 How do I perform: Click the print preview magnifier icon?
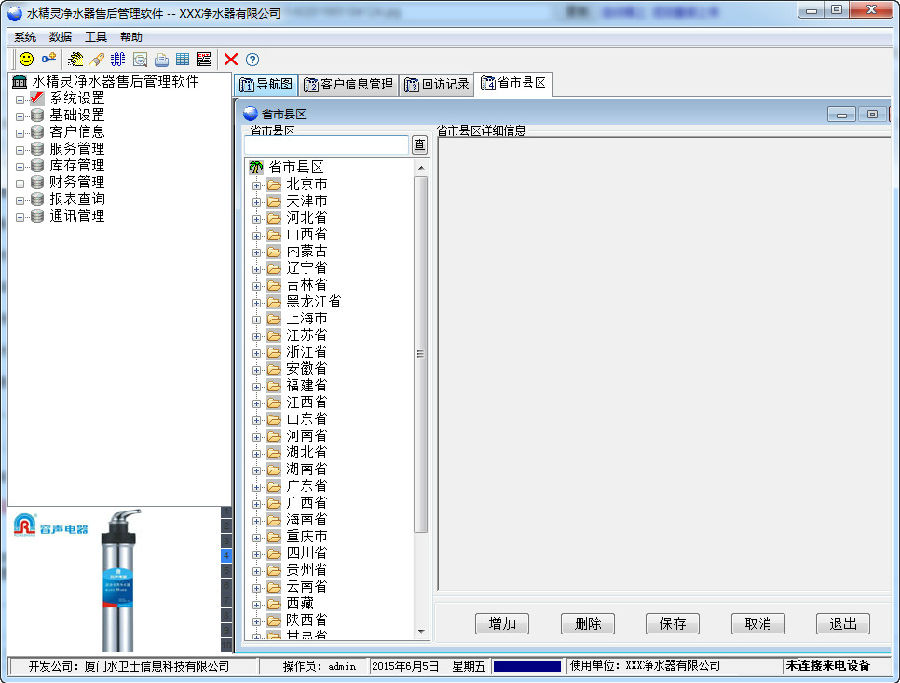[x=139, y=59]
